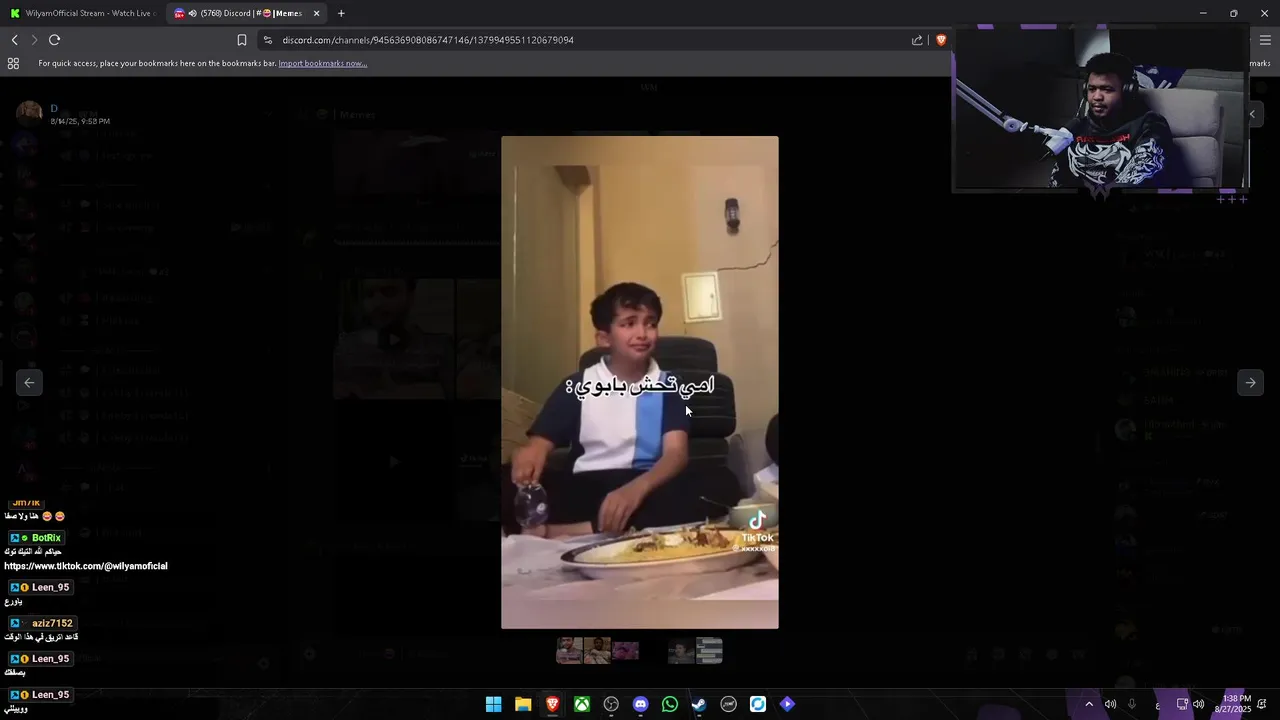Viewport: 1280px width, 720px height.
Task: Click the browser back arrow
Action: 14,40
